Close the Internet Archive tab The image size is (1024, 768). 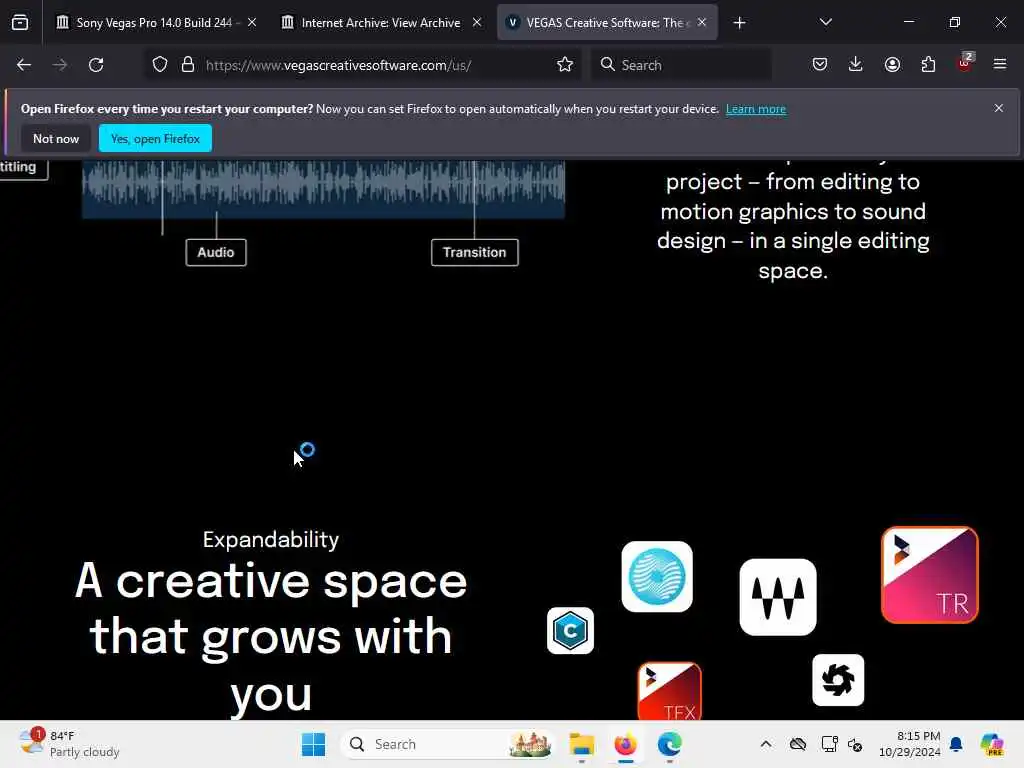(477, 22)
